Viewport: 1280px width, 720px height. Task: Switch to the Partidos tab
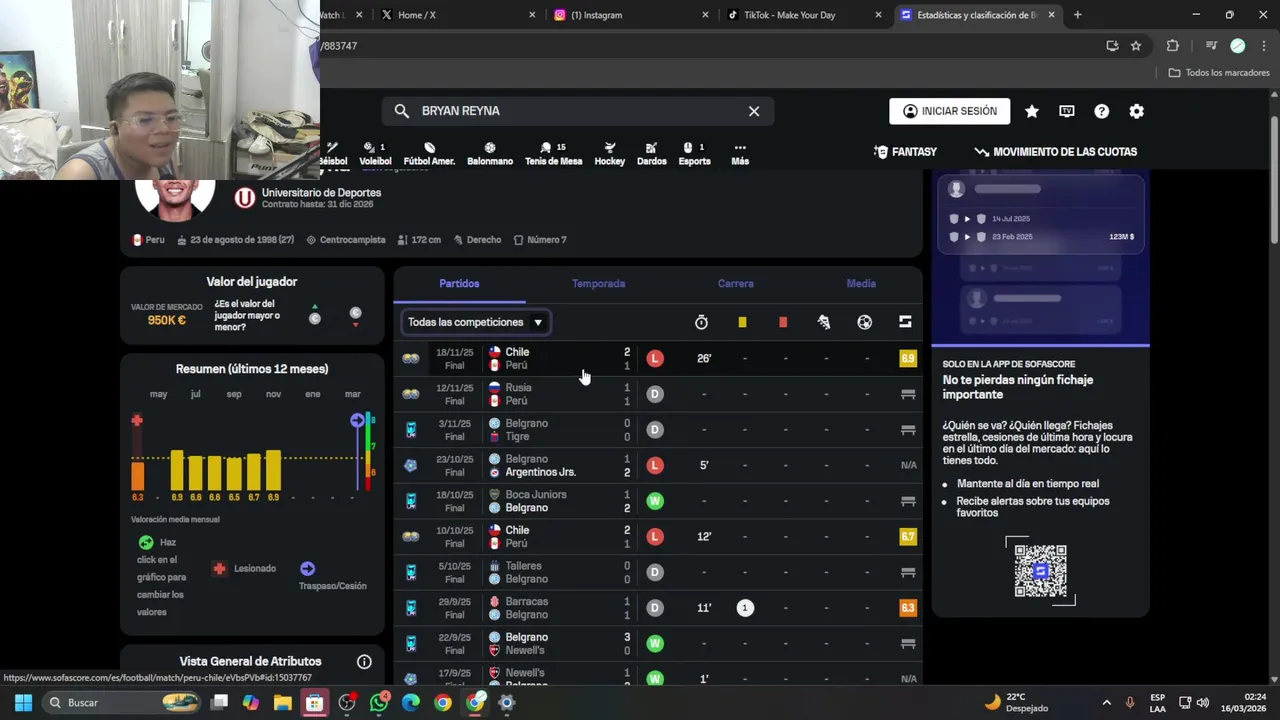pyautogui.click(x=459, y=284)
